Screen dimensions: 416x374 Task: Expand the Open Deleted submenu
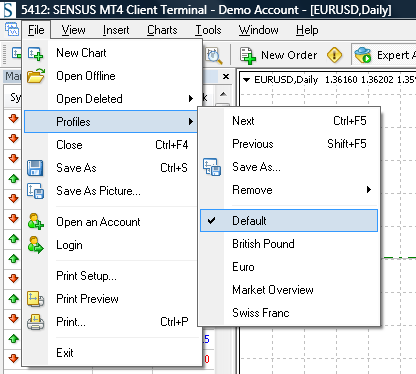click(113, 99)
